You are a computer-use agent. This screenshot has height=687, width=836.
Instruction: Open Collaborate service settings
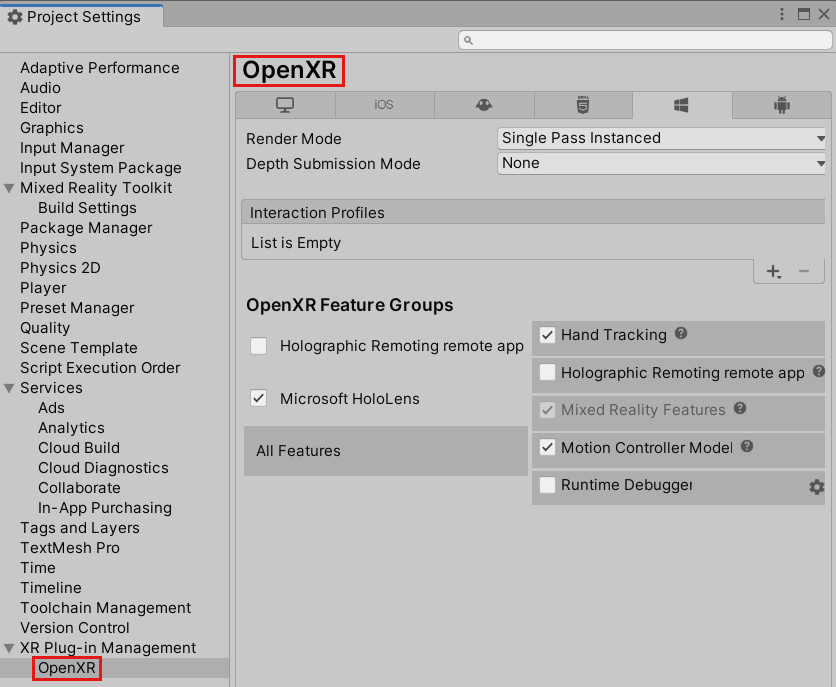point(79,488)
